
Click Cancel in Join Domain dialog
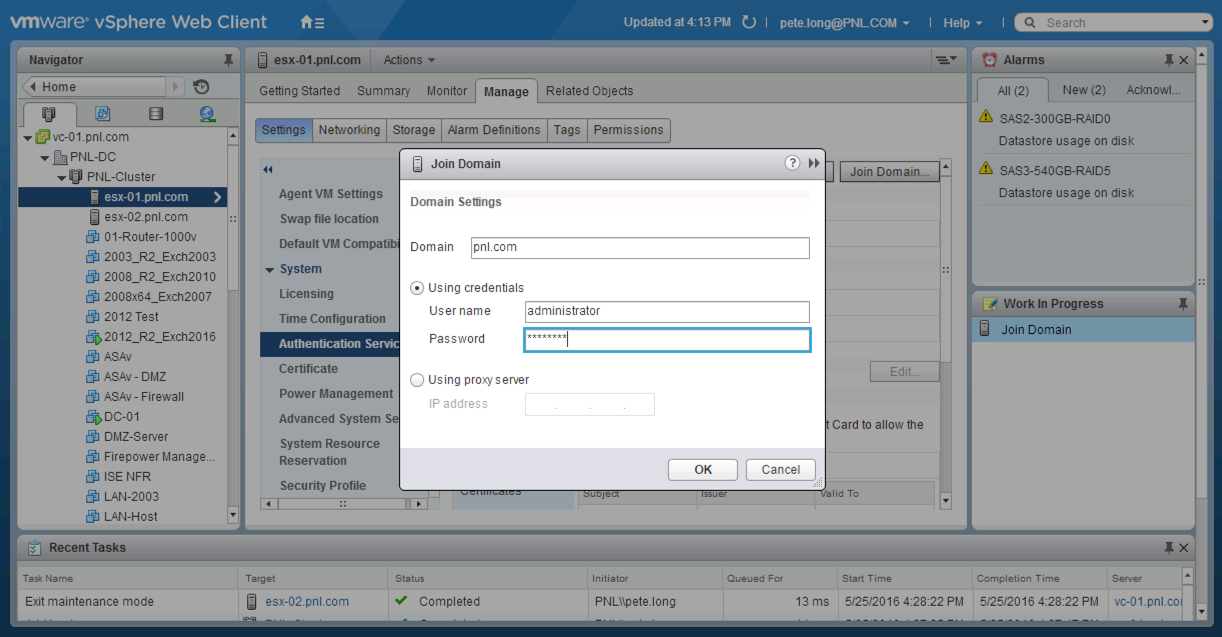point(781,470)
